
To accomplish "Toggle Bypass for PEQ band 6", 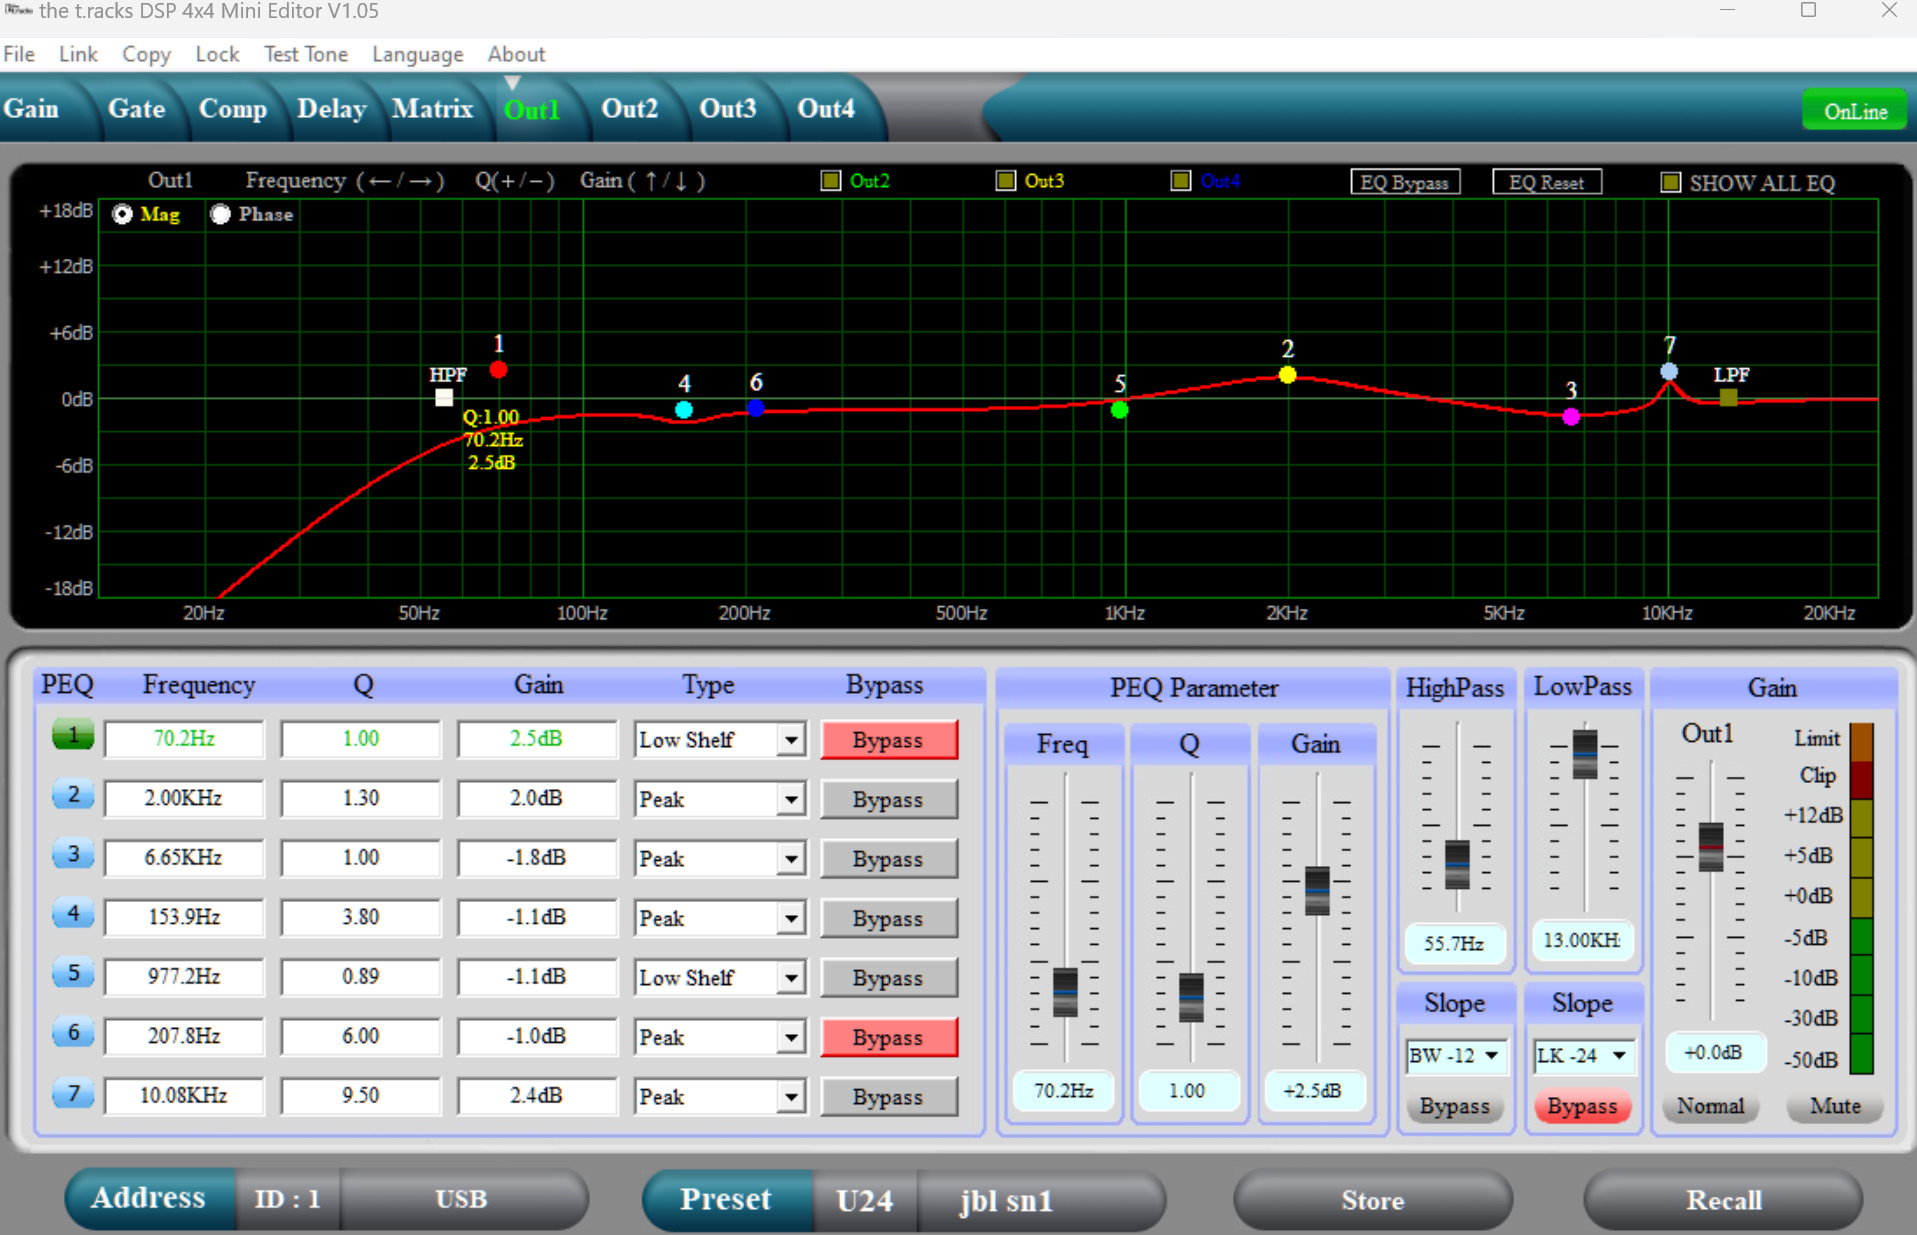I will click(x=888, y=1037).
